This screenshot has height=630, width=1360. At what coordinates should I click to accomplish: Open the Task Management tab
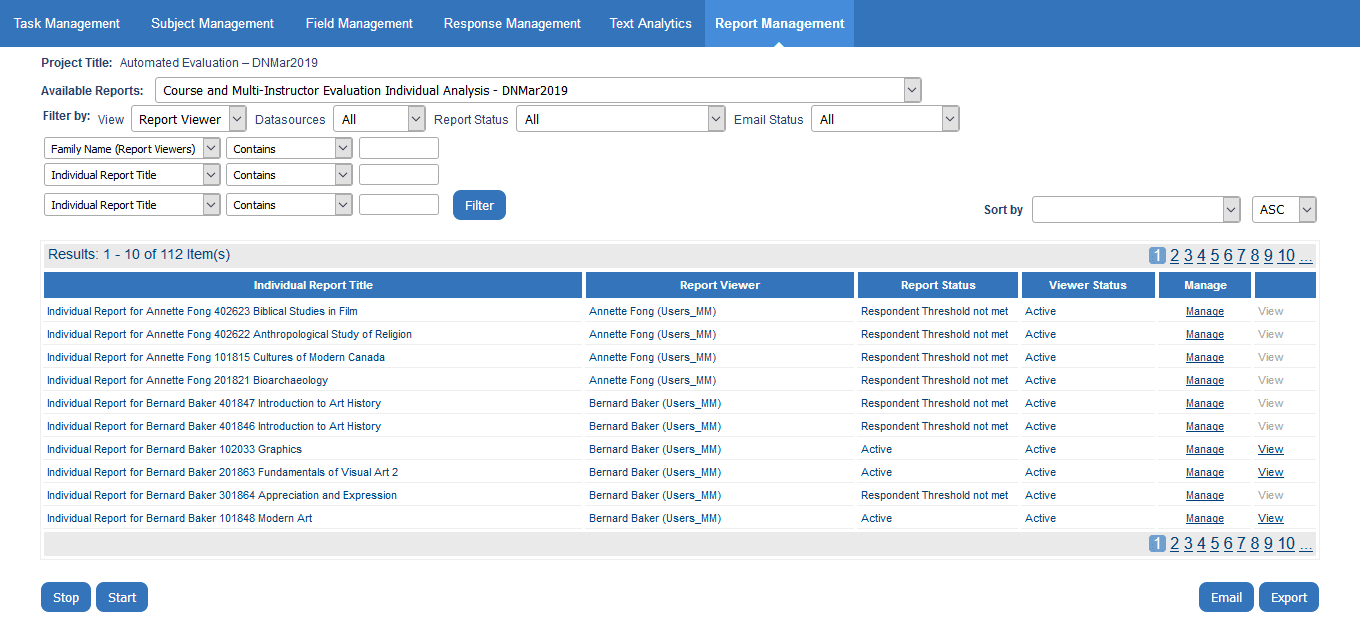pyautogui.click(x=67, y=23)
